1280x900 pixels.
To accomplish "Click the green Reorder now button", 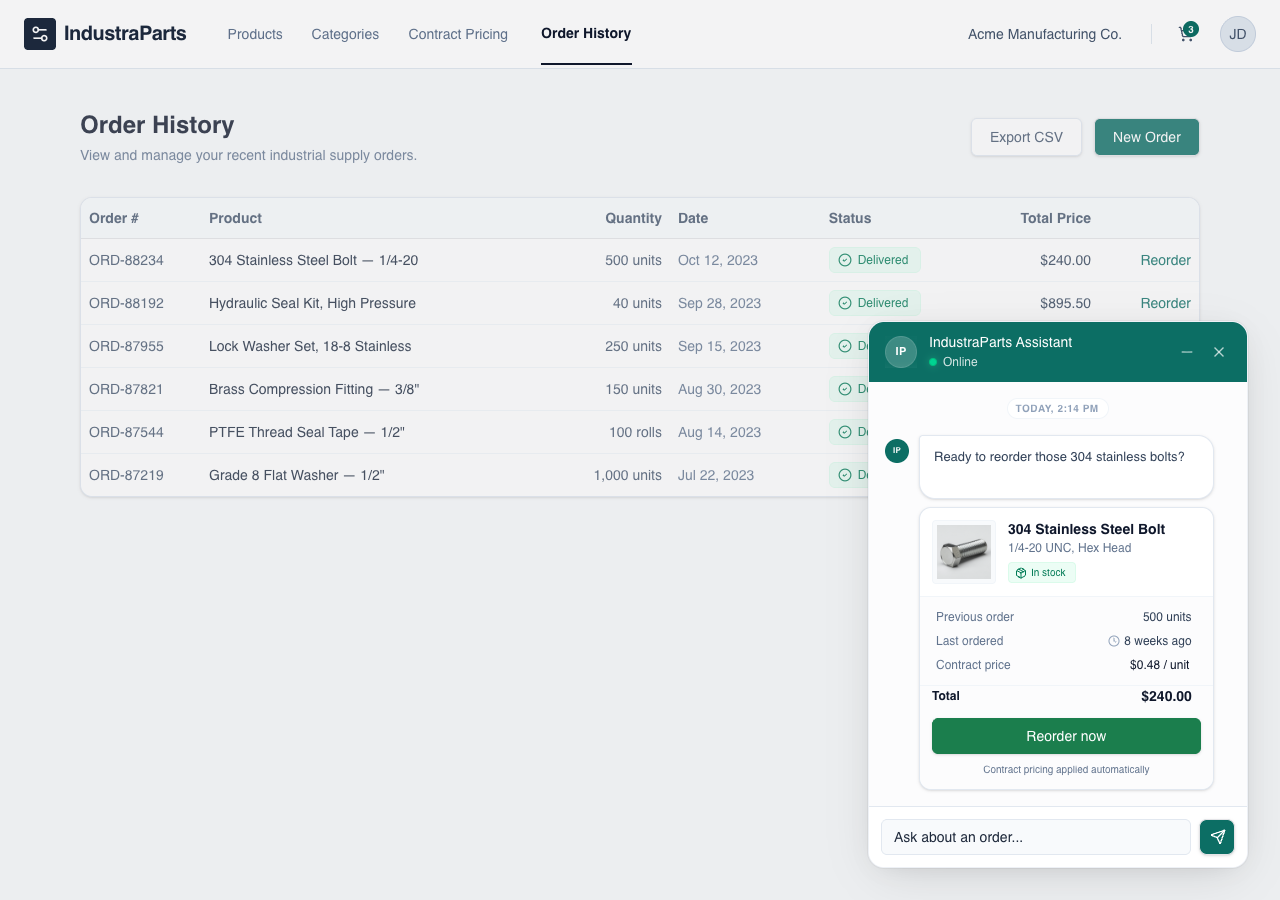I will (x=1066, y=736).
